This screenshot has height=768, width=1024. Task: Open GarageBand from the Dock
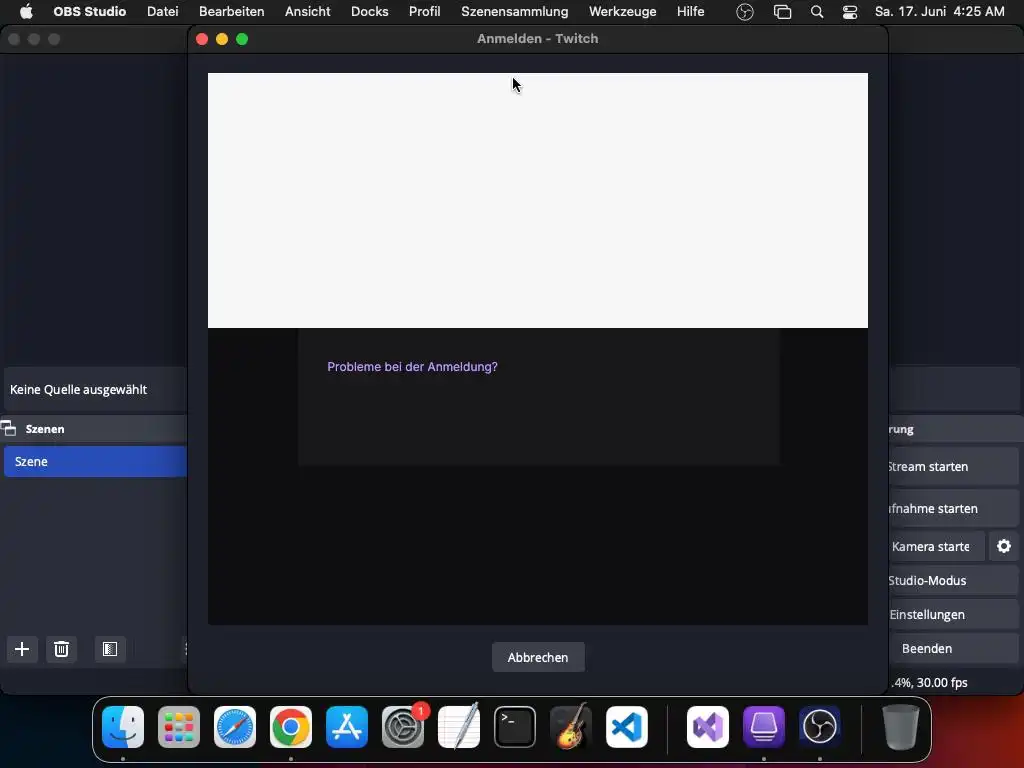click(x=571, y=727)
